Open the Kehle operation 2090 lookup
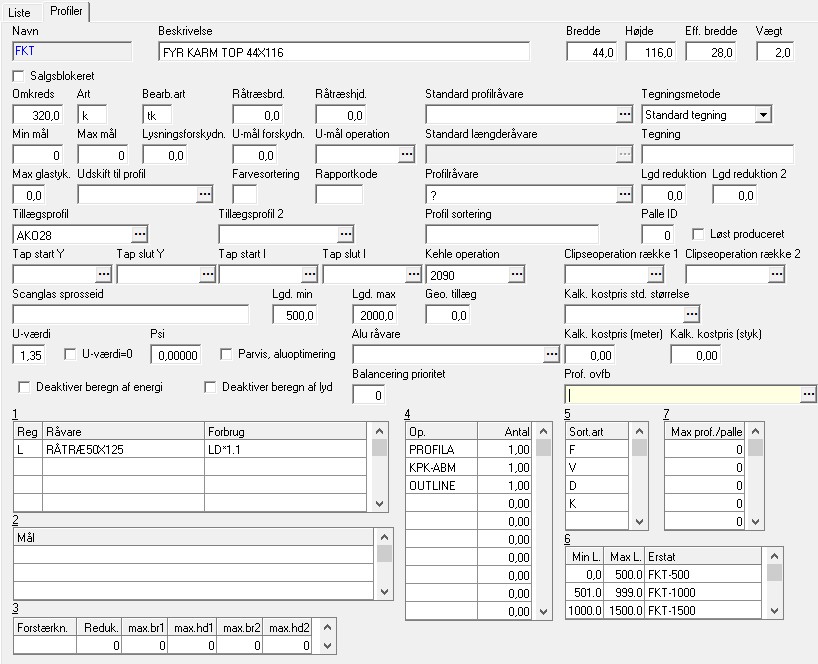Screen dimensions: 818x664 tap(516, 273)
